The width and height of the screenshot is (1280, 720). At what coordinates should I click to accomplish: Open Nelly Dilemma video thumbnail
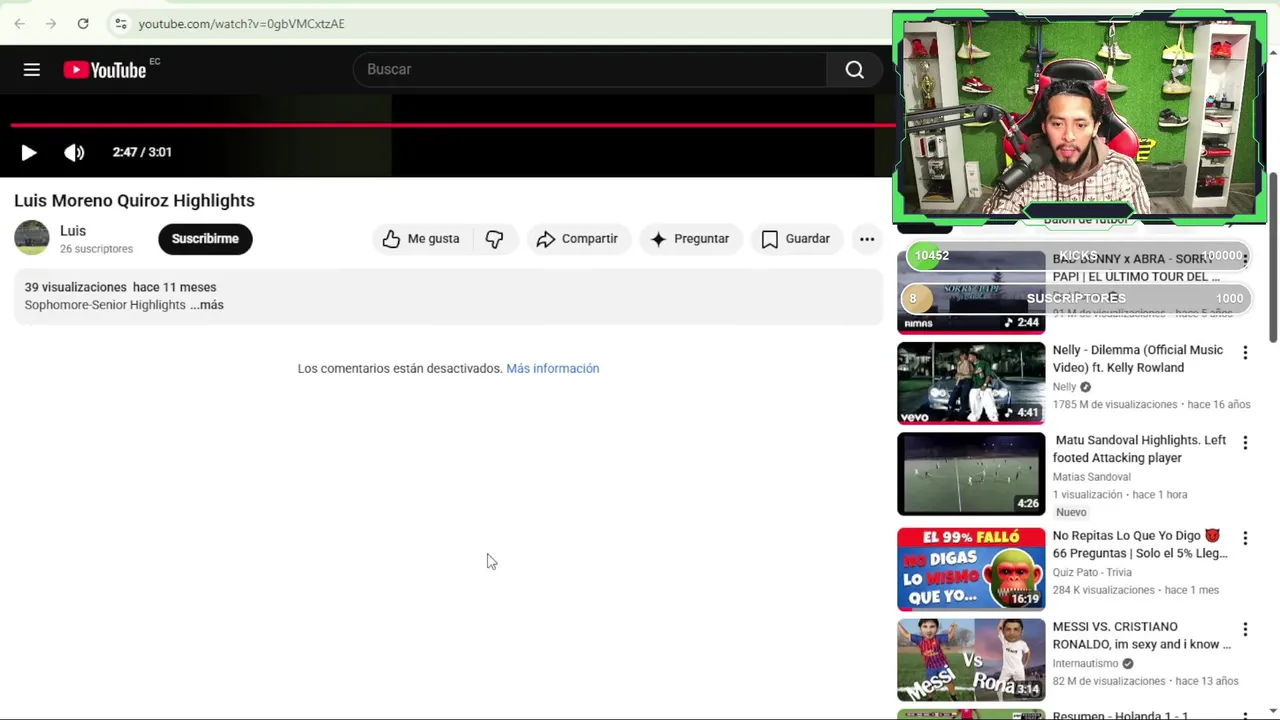[971, 383]
